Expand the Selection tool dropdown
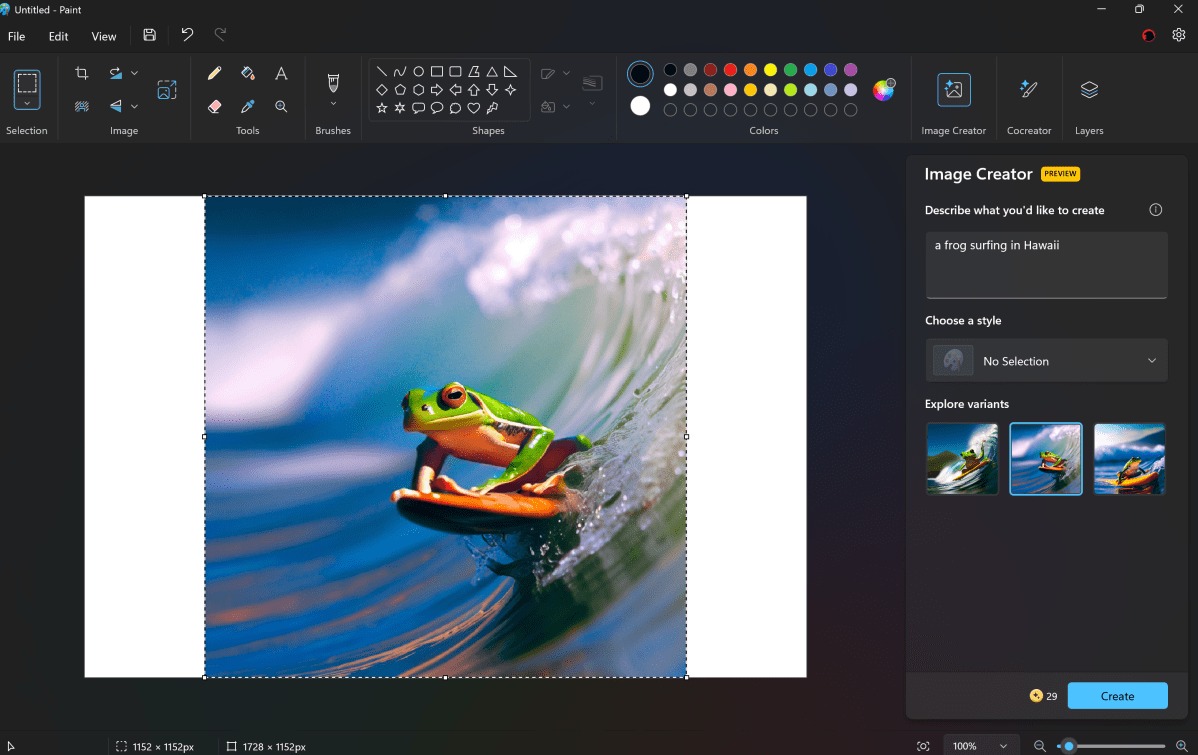 click(27, 103)
